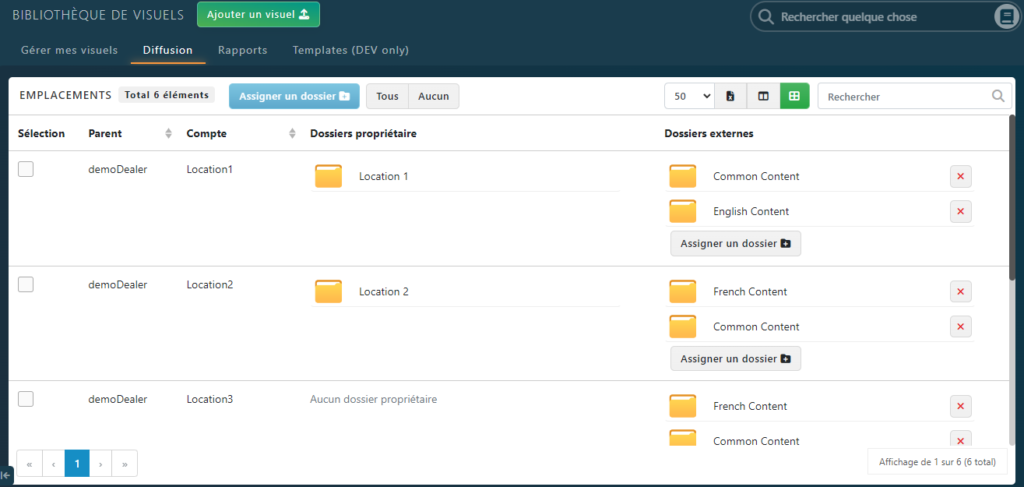Viewport: 1024px width, 487px height.
Task: Switch to the Rapports tab
Action: [x=242, y=50]
